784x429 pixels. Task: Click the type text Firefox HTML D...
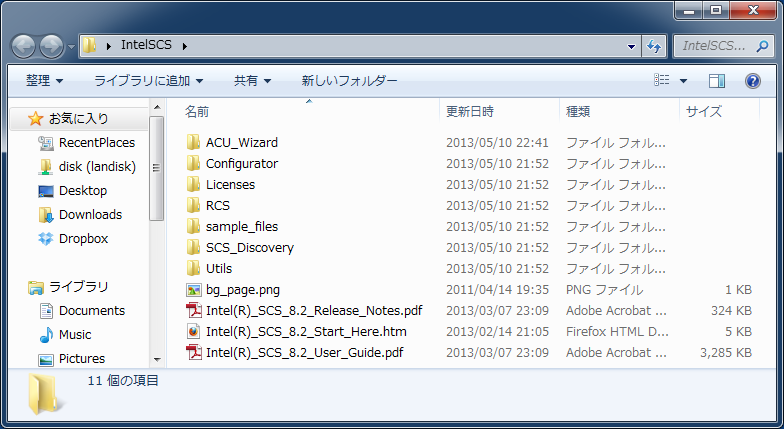point(617,332)
